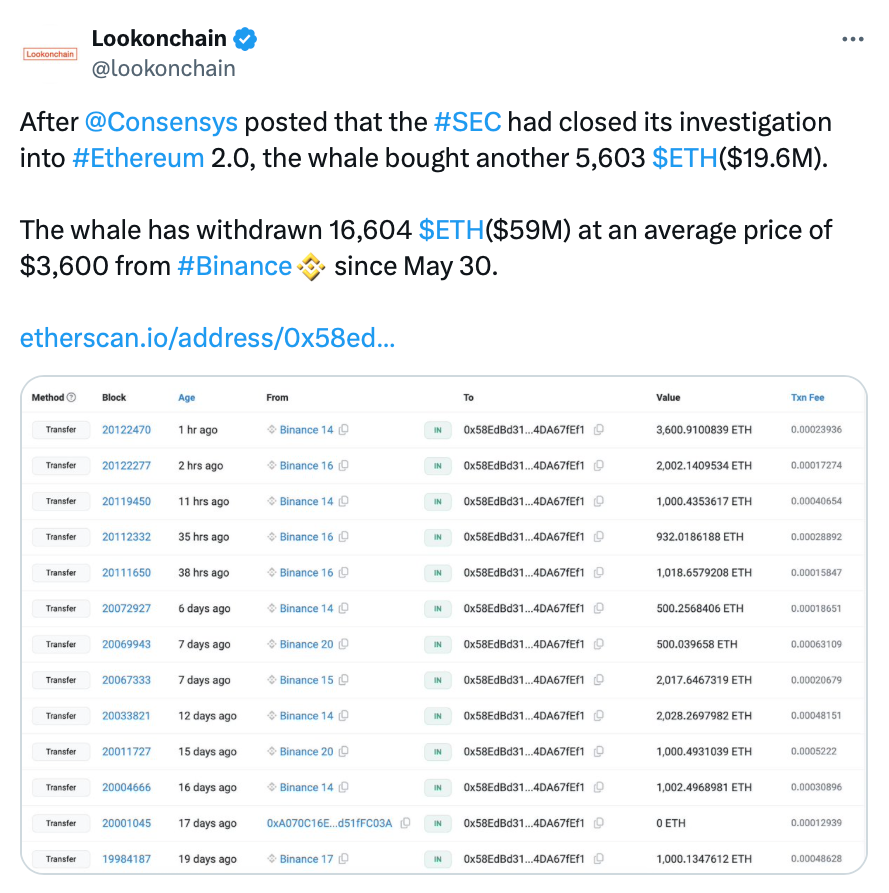Click the Method column help question icon

coord(71,398)
